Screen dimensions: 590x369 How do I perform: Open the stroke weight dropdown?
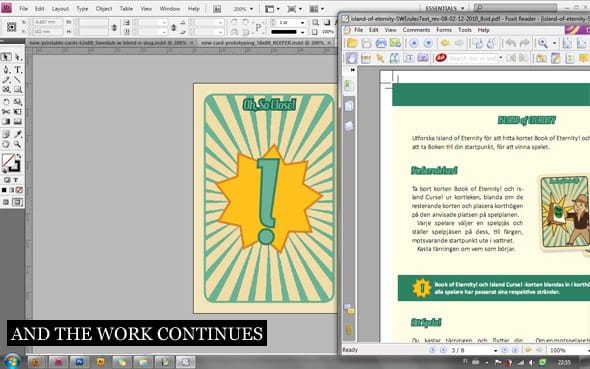click(302, 23)
